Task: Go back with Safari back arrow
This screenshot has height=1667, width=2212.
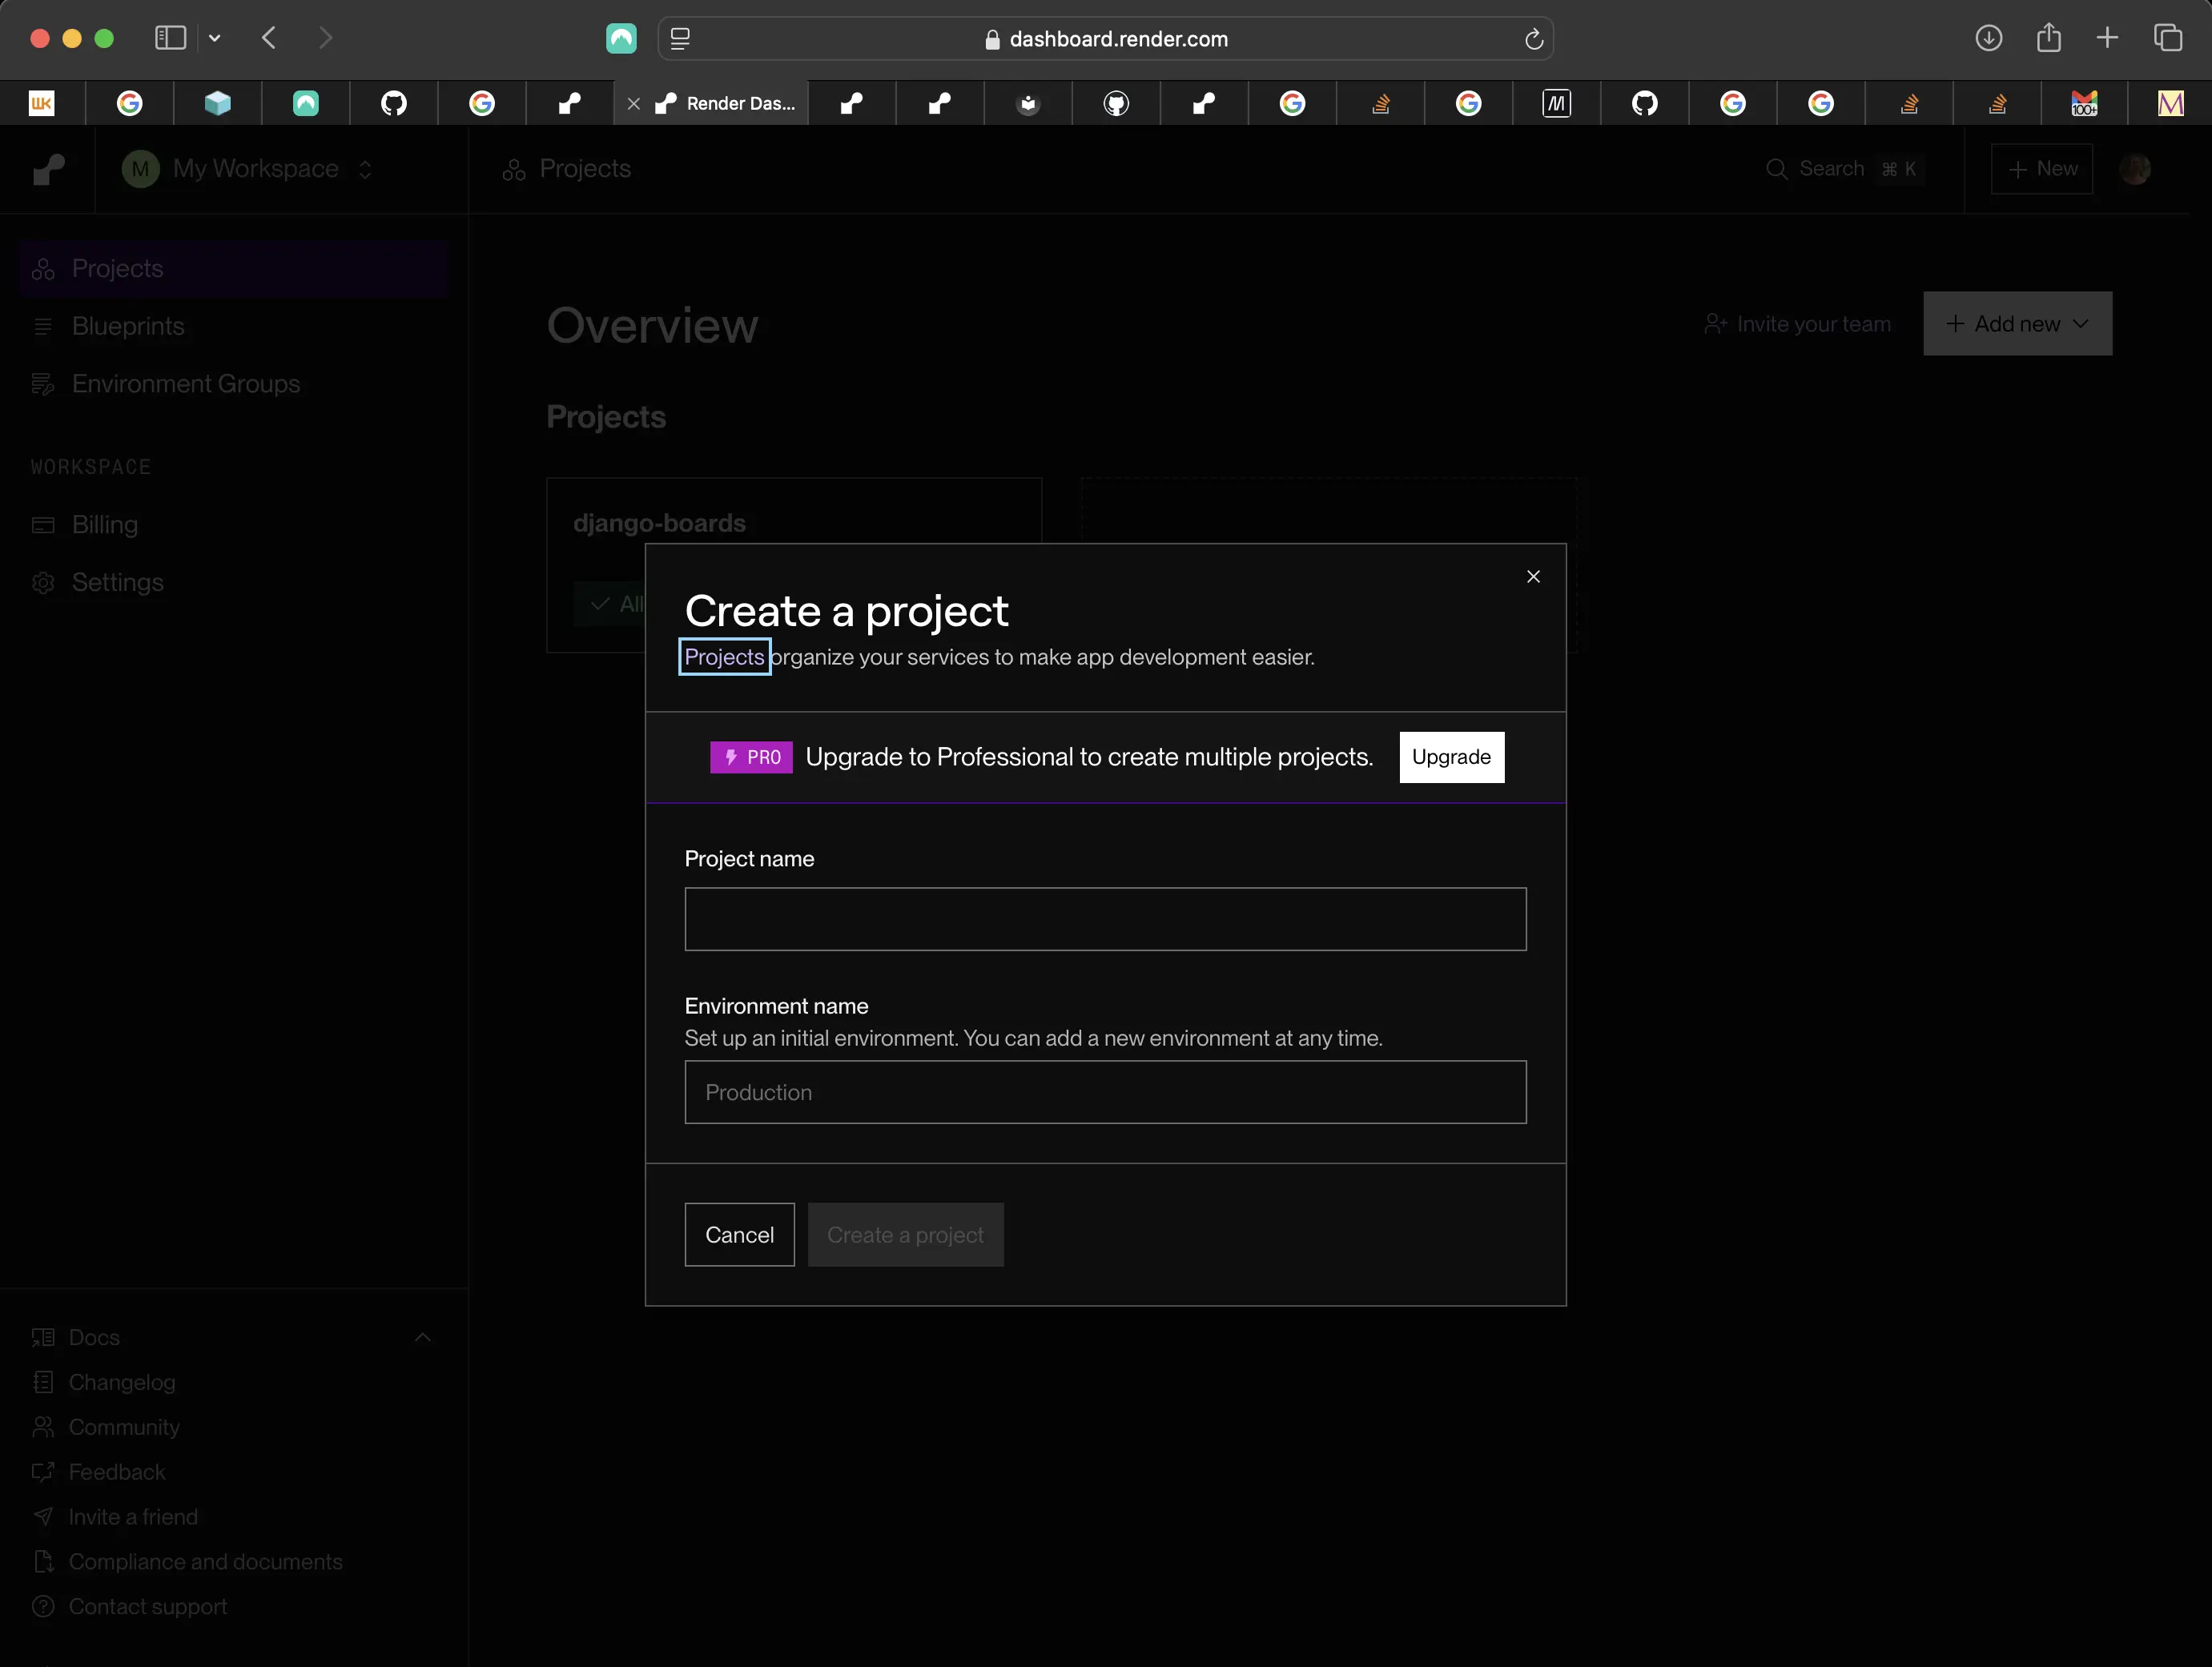Action: tap(268, 38)
